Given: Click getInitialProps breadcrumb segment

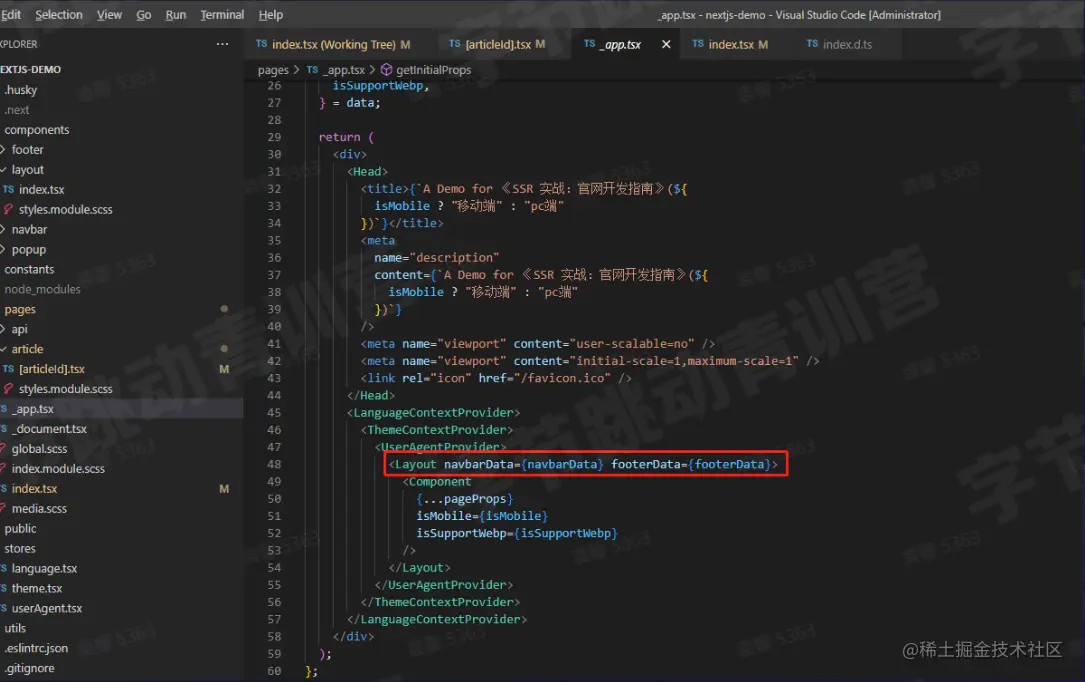Looking at the screenshot, I should 433,70.
